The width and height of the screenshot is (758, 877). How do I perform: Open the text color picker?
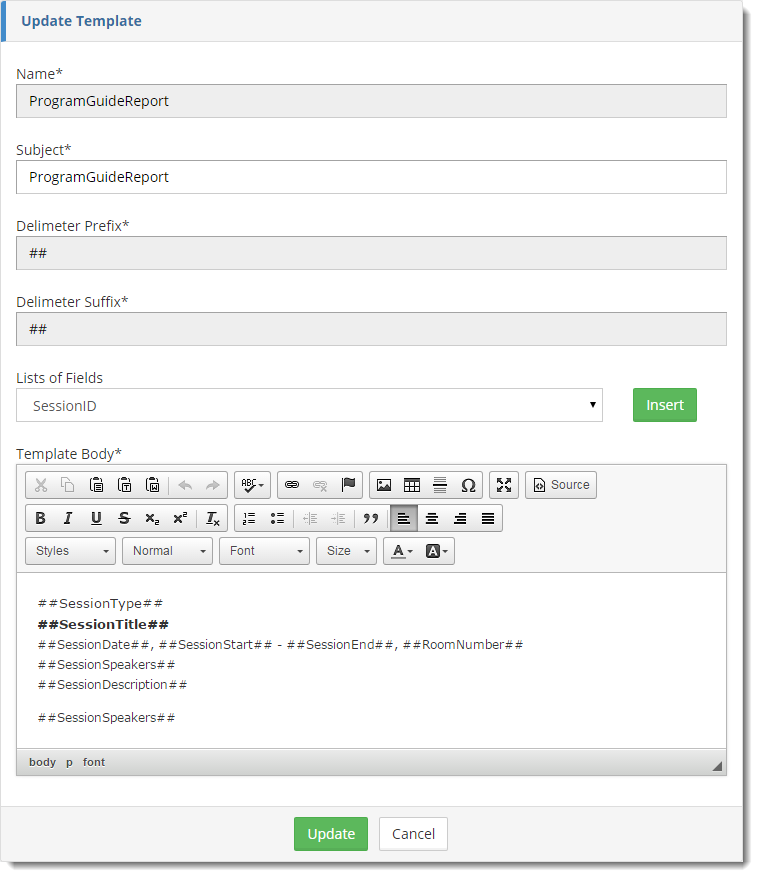(x=402, y=551)
